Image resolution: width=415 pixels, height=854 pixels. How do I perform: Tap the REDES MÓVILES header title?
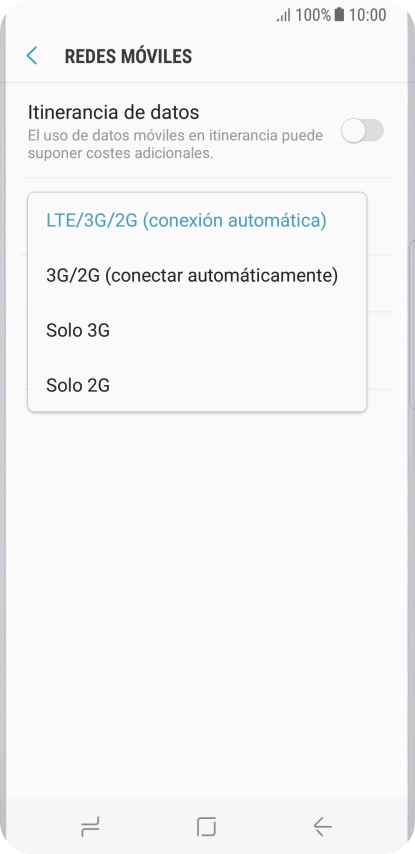click(x=129, y=56)
